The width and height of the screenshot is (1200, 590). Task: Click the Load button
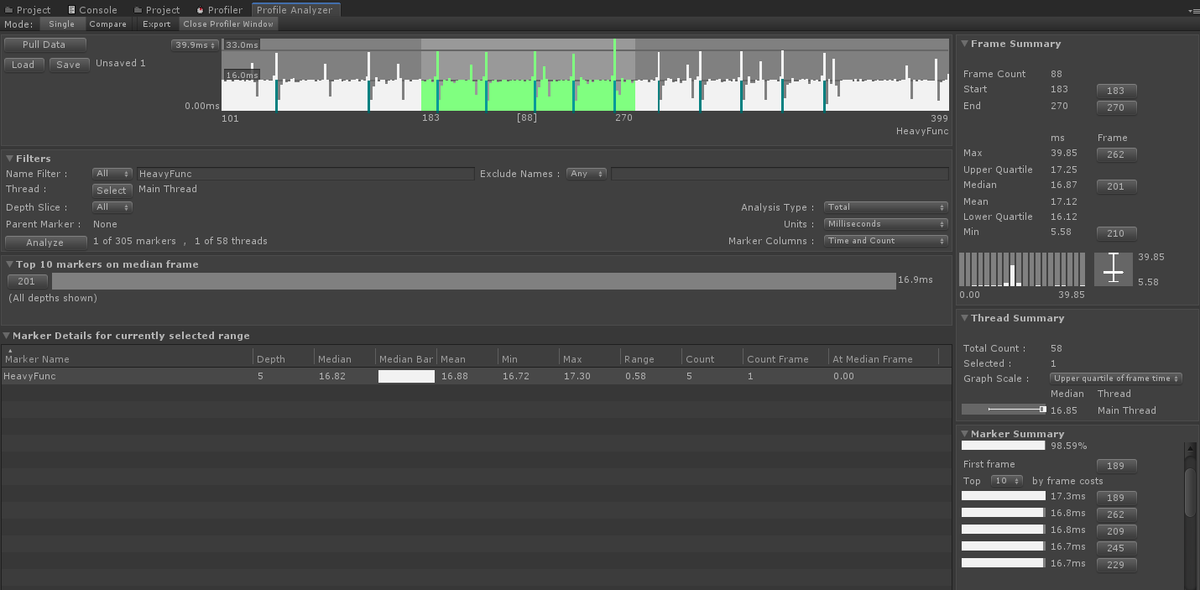[x=23, y=64]
